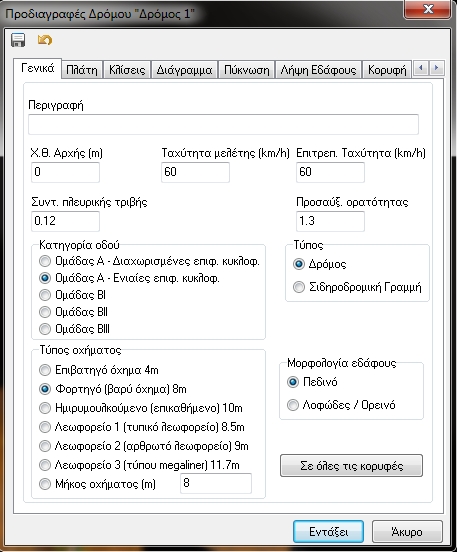Click the Άκυρο cancel button

(407, 532)
